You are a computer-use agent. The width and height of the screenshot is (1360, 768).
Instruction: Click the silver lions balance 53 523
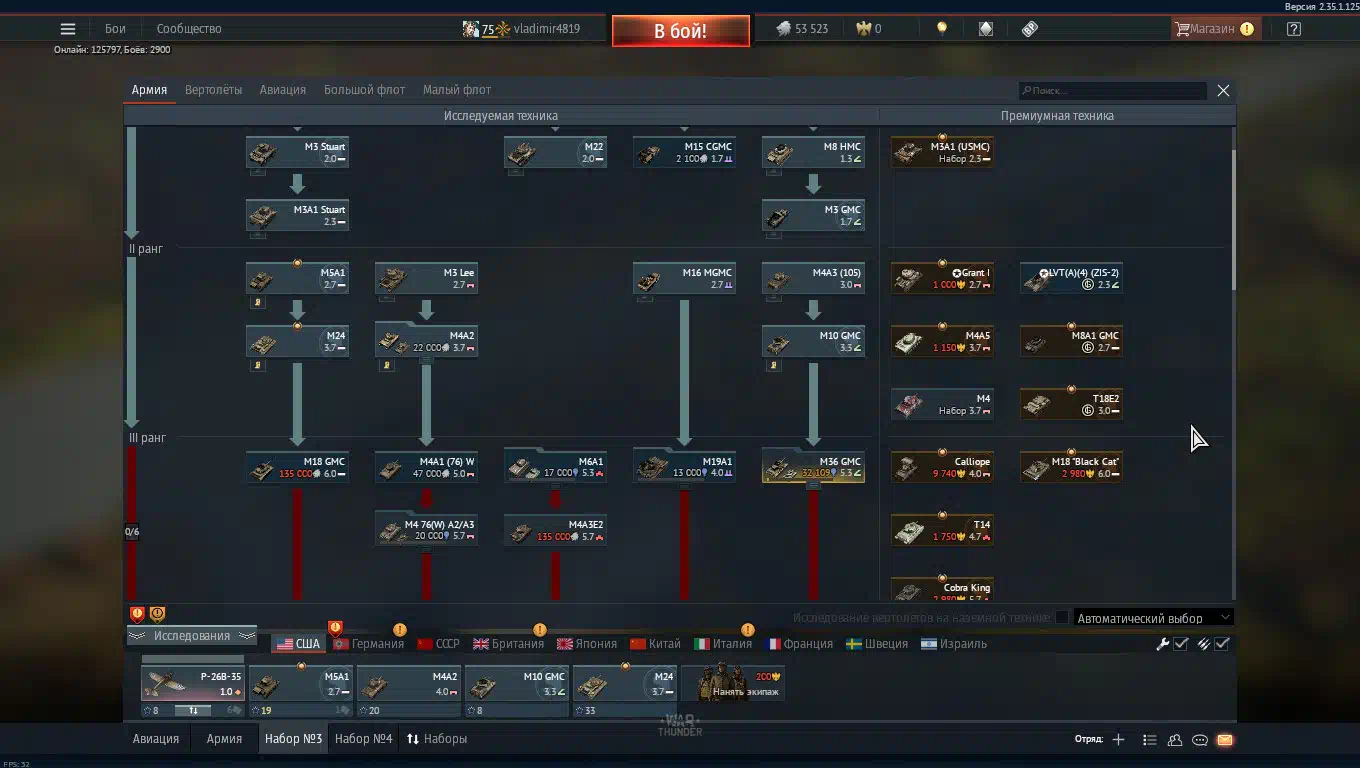[802, 29]
